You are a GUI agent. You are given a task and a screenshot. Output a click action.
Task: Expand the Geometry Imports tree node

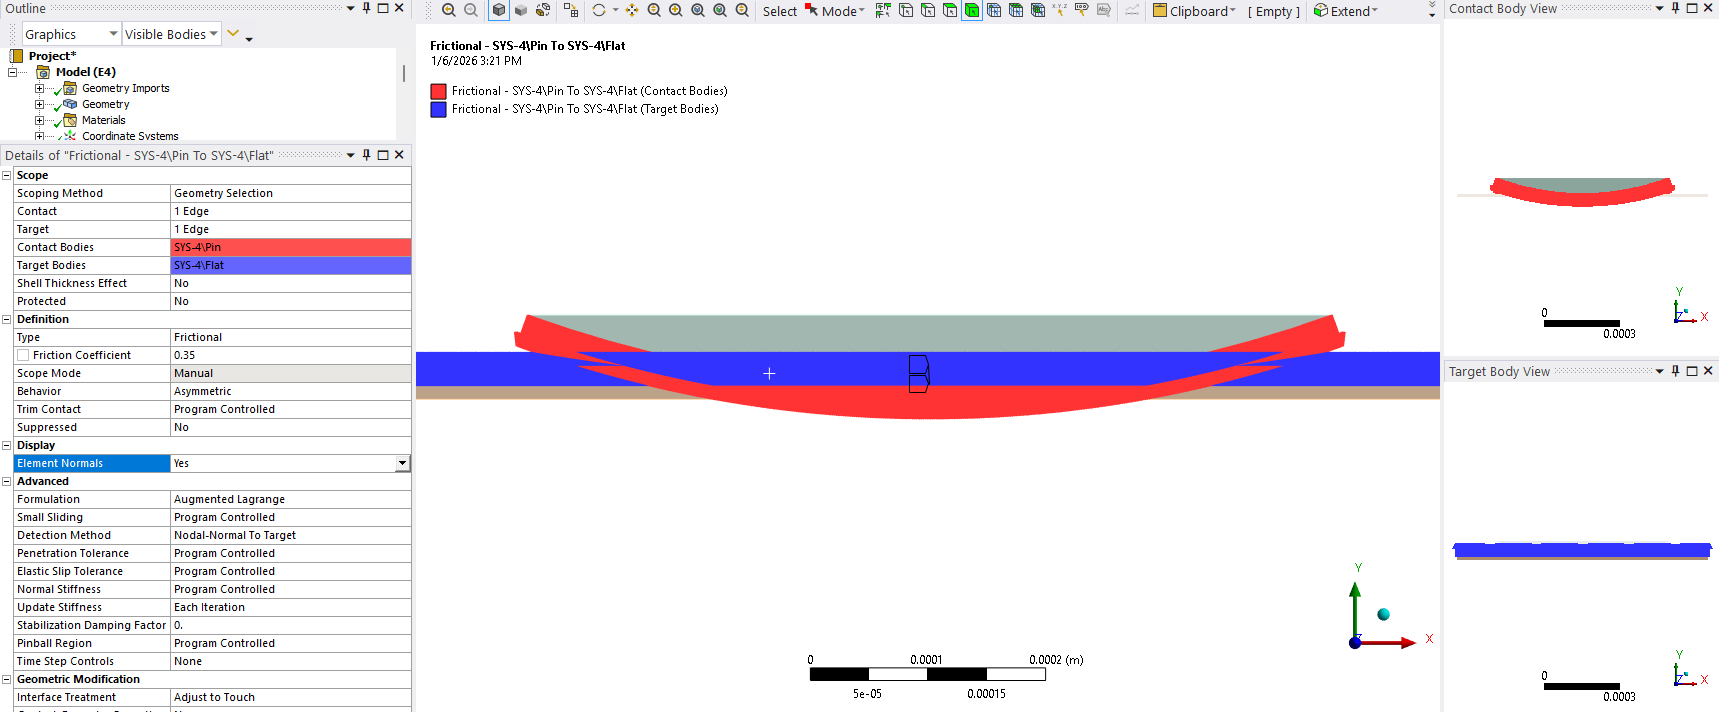click(39, 88)
